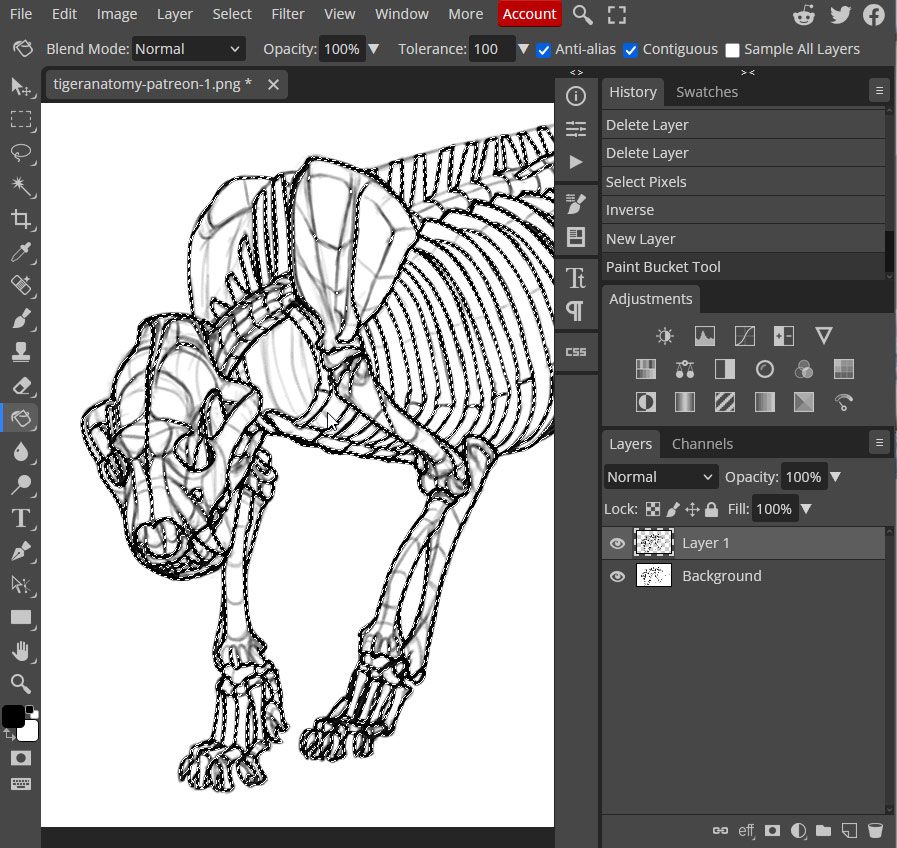Select the Crop tool

20,219
